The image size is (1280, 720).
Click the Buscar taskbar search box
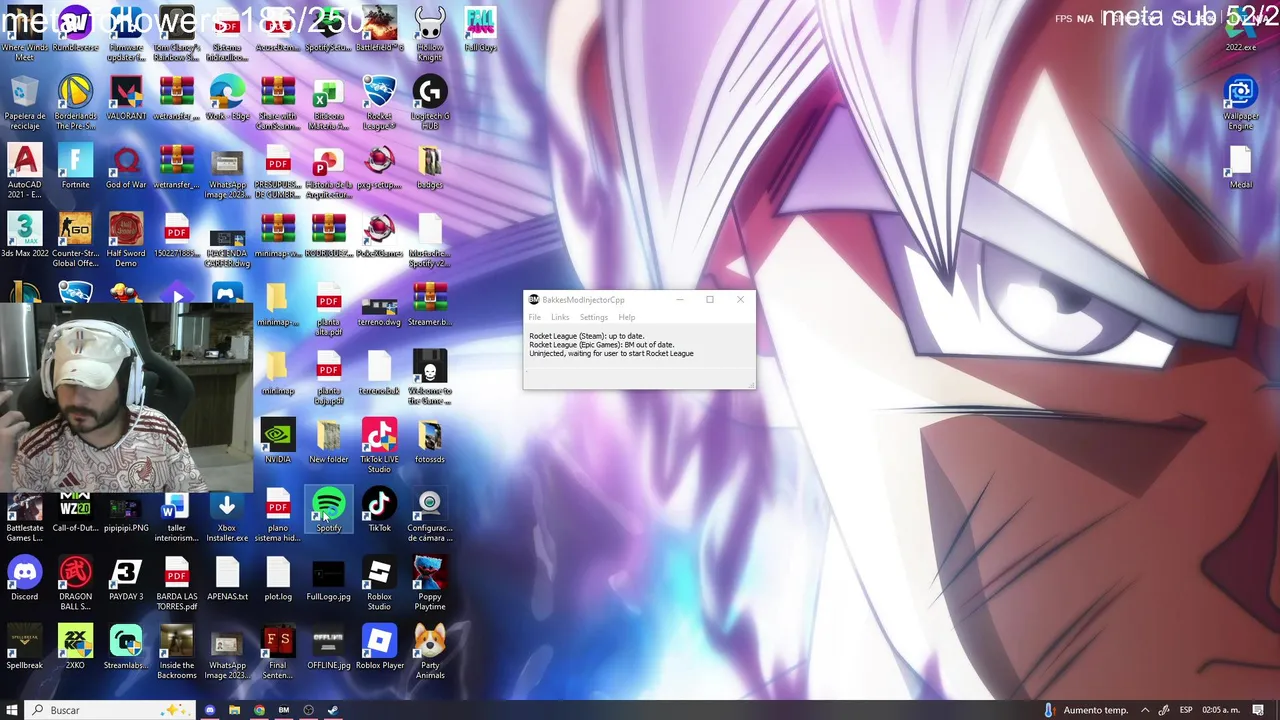(108, 710)
